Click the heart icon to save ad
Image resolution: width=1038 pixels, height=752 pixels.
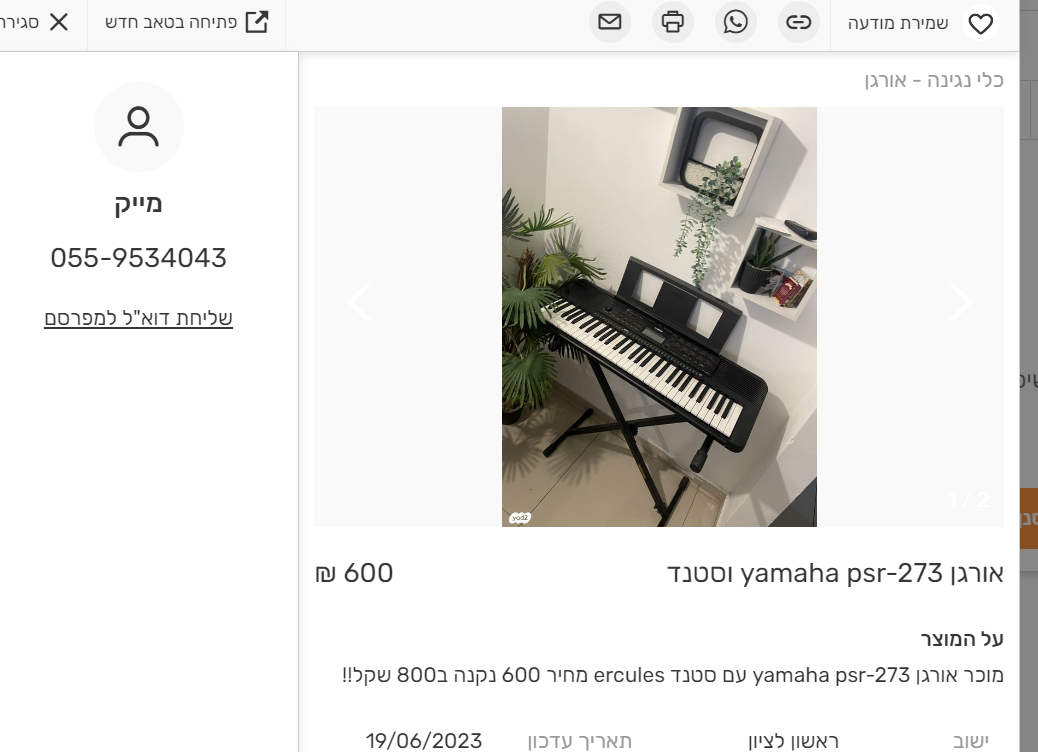point(980,23)
